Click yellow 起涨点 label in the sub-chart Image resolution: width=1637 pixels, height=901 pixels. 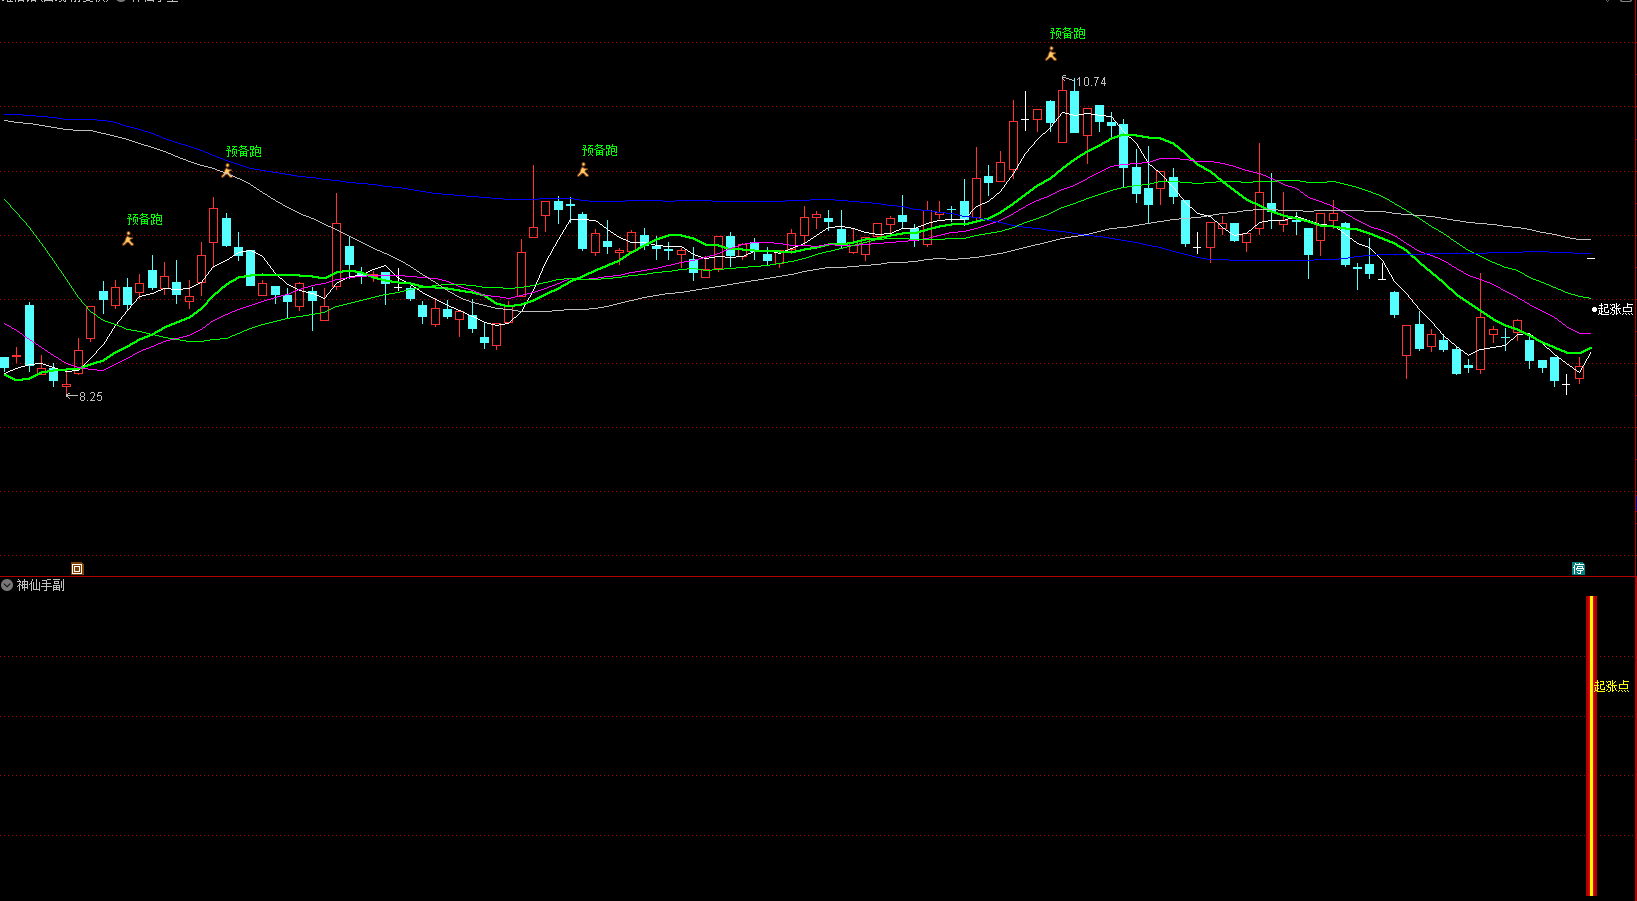pyautogui.click(x=1611, y=686)
